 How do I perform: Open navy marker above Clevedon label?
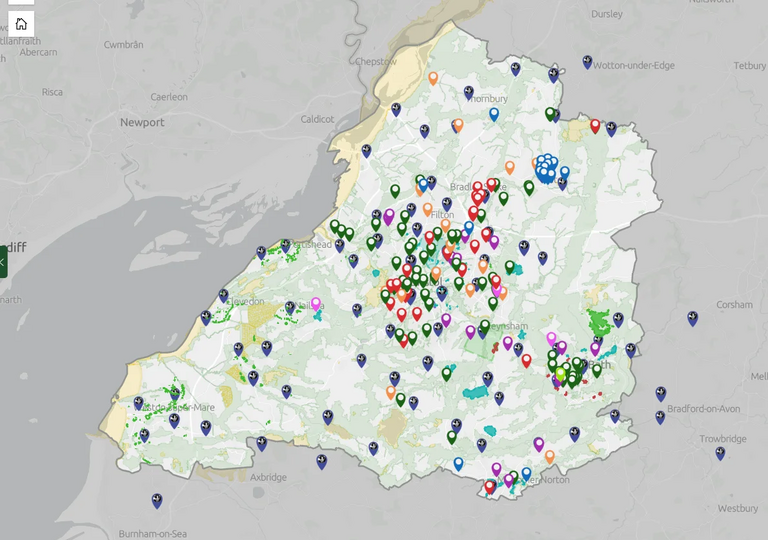pyautogui.click(x=223, y=295)
